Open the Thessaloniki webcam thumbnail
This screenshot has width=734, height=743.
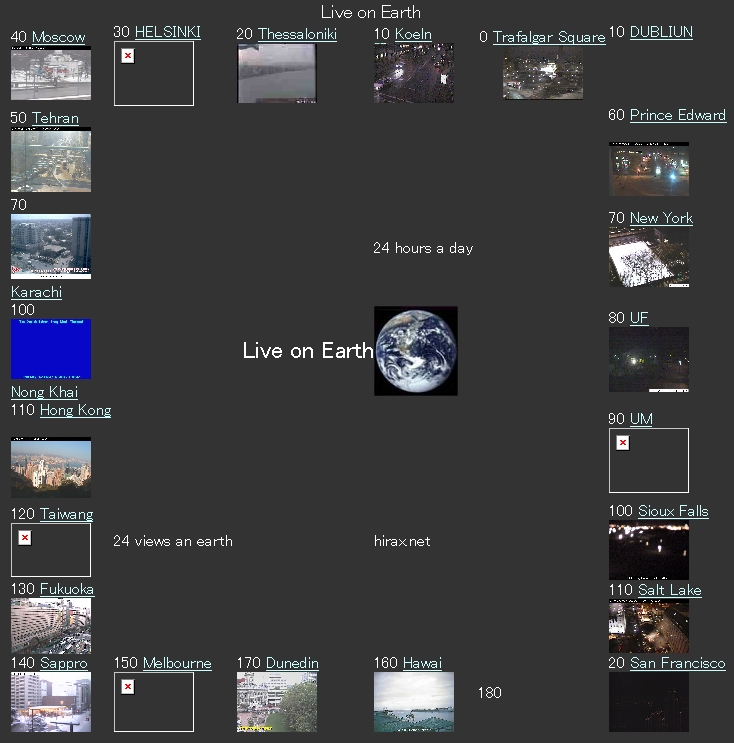click(277, 73)
